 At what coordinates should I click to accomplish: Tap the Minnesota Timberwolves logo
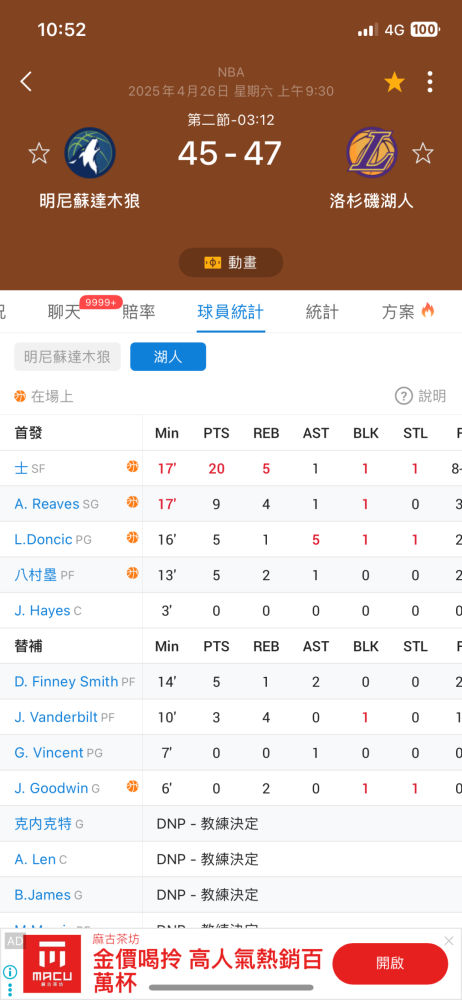click(x=90, y=153)
